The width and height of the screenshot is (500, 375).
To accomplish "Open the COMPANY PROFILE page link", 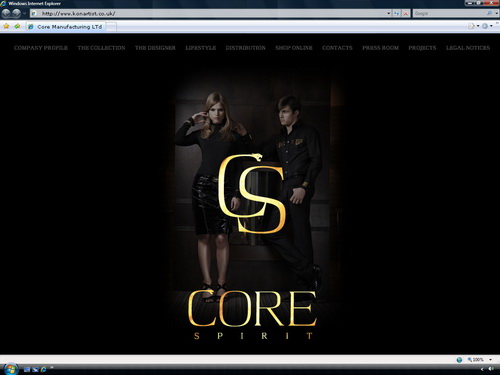I will (41, 48).
